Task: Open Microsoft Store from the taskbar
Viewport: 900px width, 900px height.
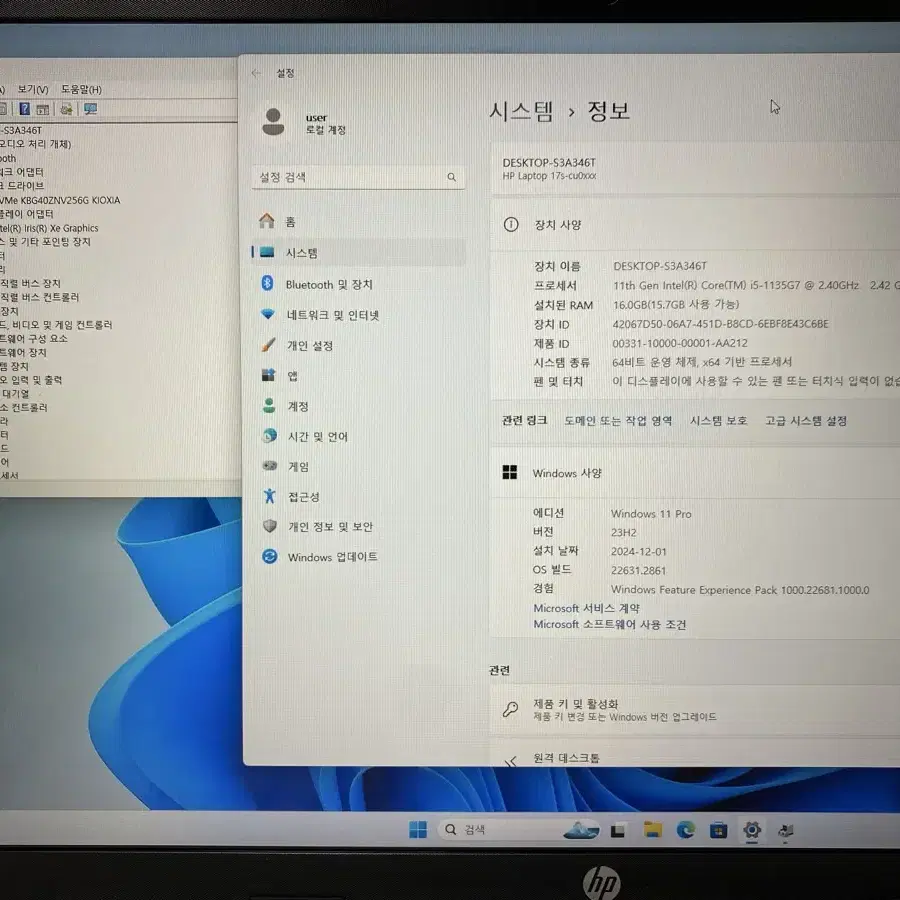Action: pos(719,830)
